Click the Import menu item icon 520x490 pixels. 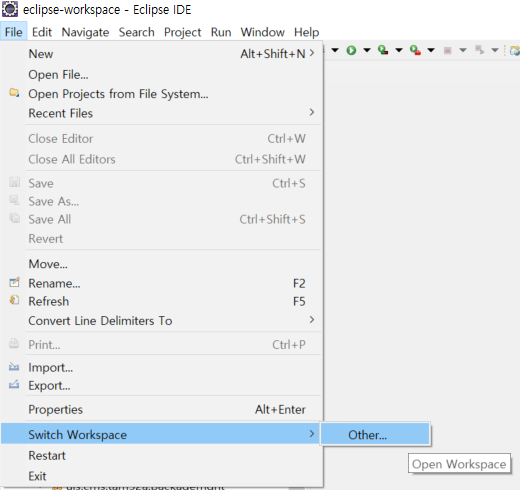coord(14,367)
